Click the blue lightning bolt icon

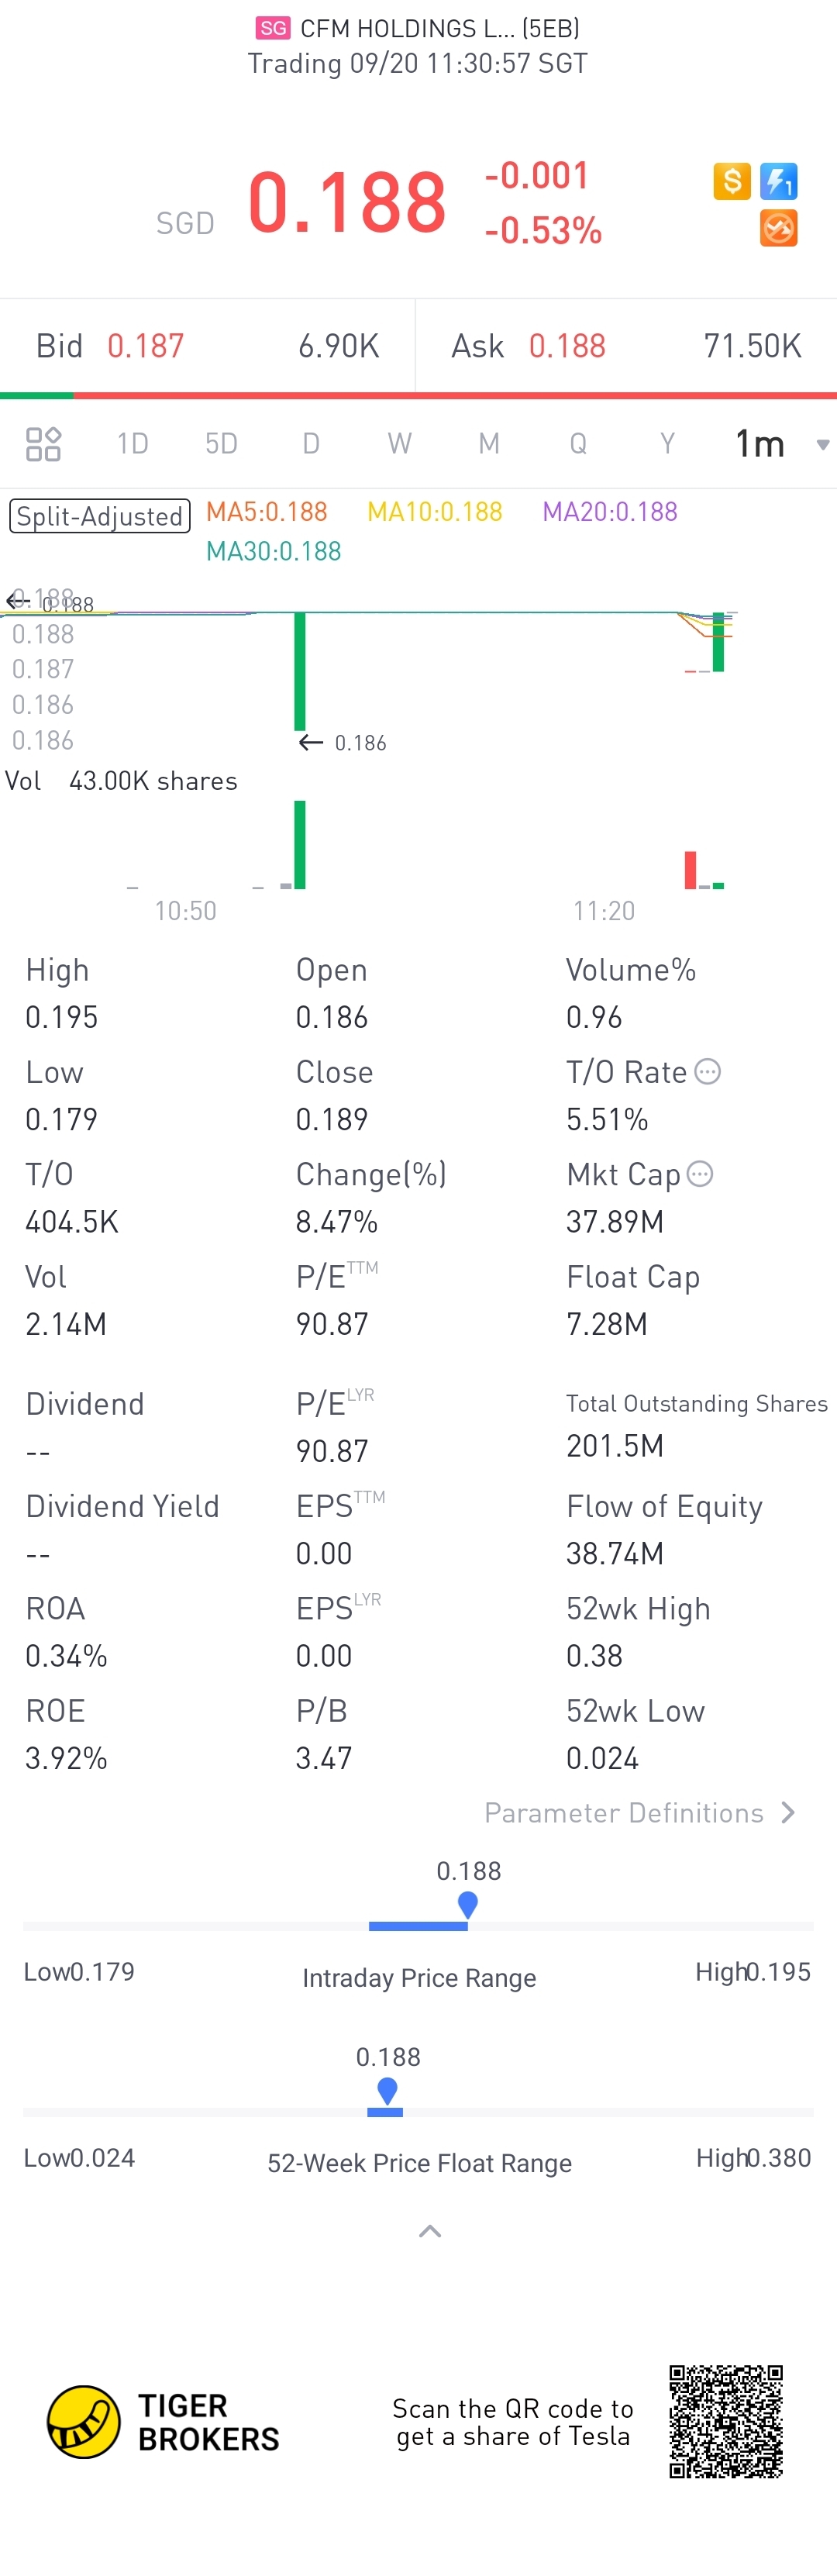pyautogui.click(x=778, y=181)
